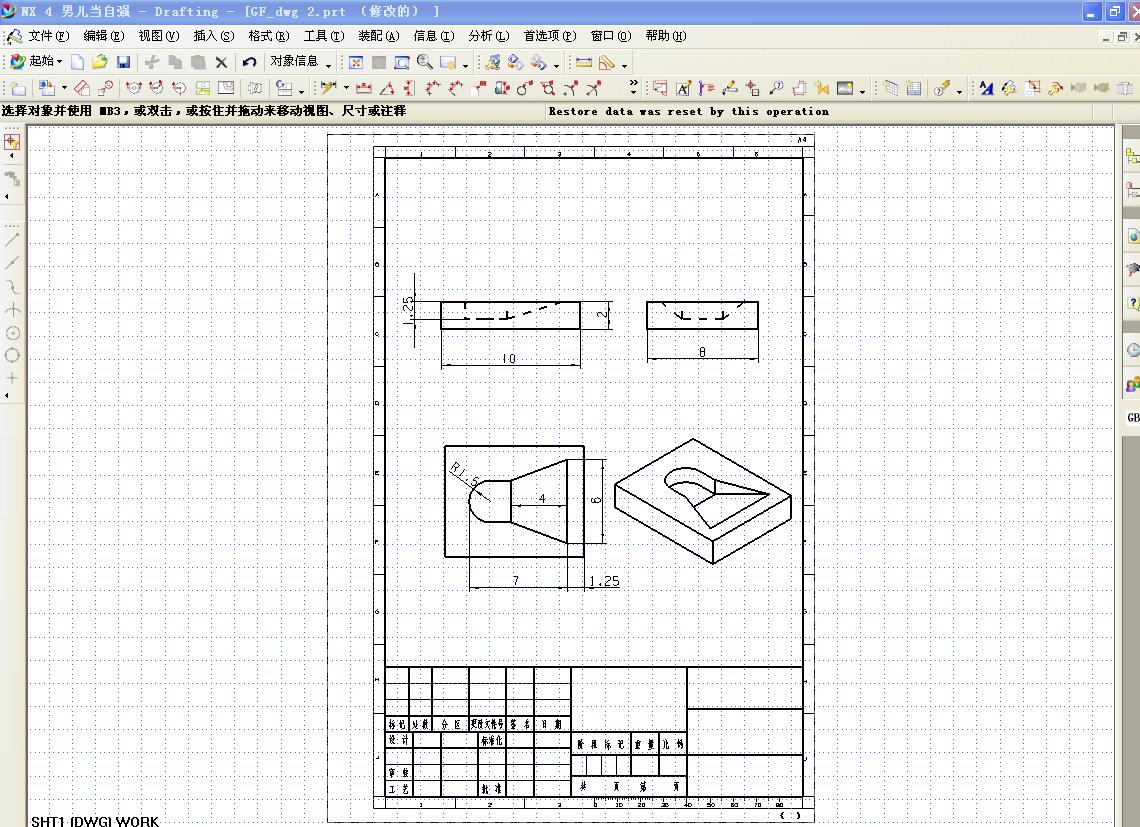The image size is (1140, 827).
Task: Open the 起始 (Start) dropdown
Action: click(36, 62)
